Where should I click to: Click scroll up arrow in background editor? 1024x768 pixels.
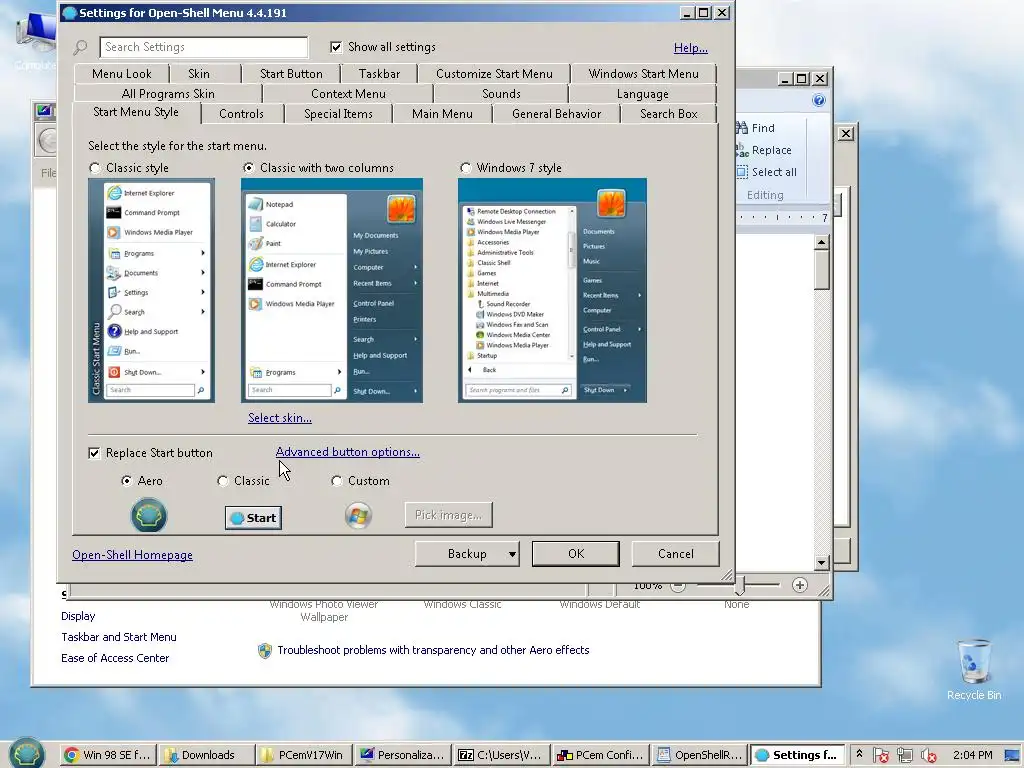point(822,242)
